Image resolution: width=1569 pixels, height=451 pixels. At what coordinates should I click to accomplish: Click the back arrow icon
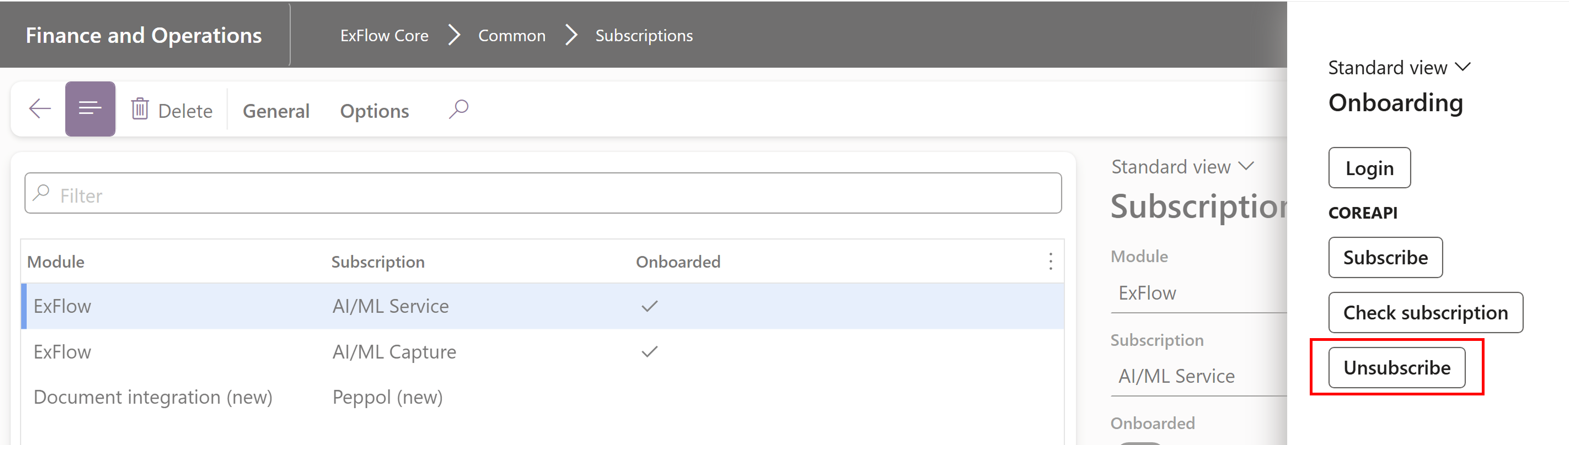[x=40, y=109]
